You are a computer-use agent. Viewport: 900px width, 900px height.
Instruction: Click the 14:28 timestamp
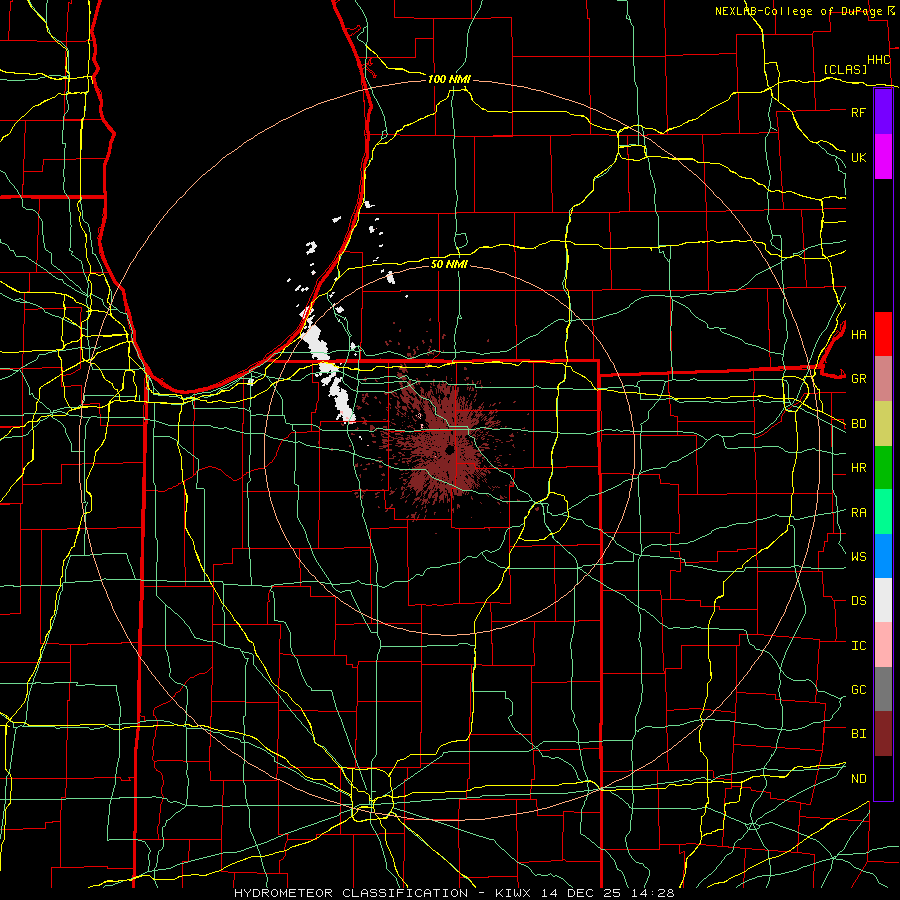pos(654,893)
